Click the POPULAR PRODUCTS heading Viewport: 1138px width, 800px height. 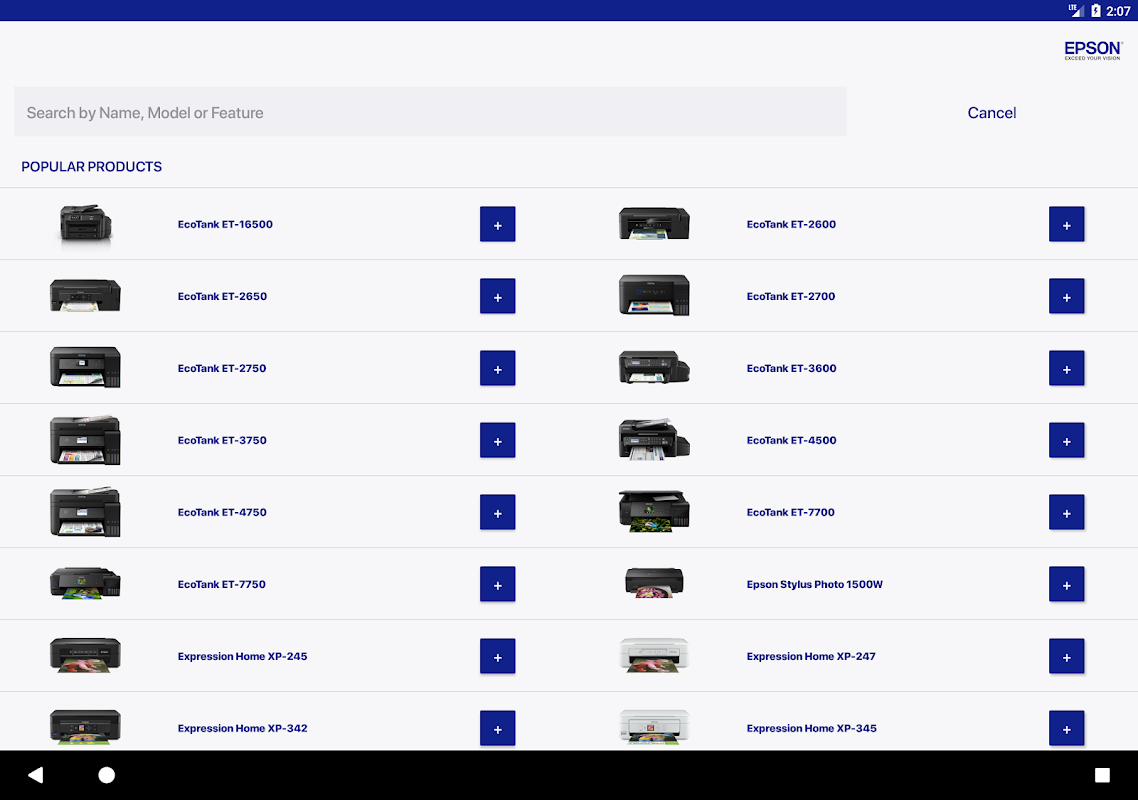pos(91,167)
